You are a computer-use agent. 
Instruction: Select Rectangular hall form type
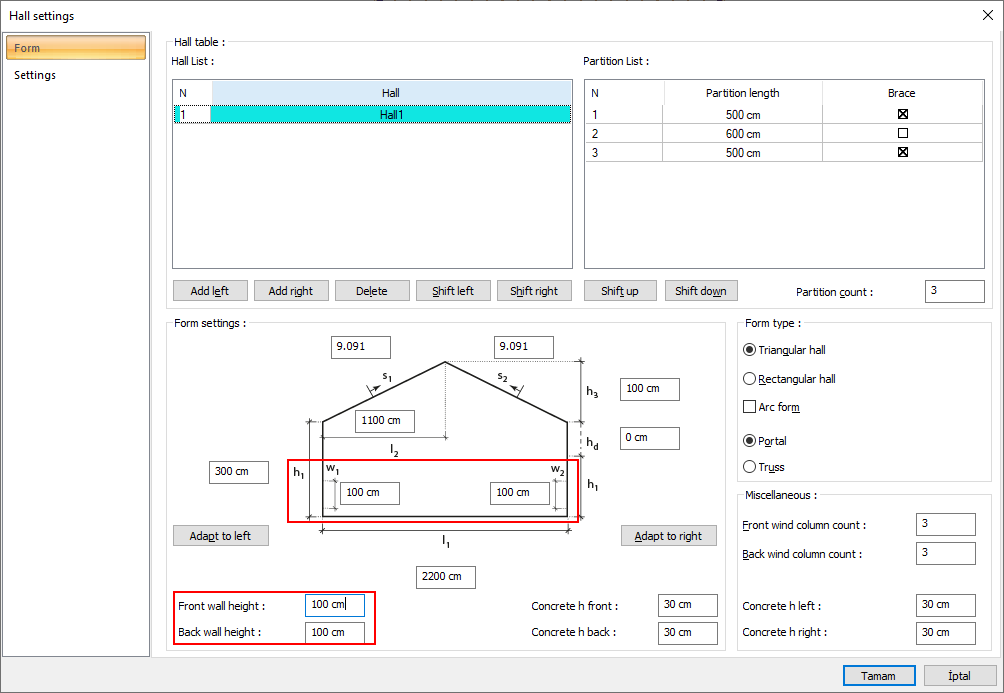click(750, 379)
